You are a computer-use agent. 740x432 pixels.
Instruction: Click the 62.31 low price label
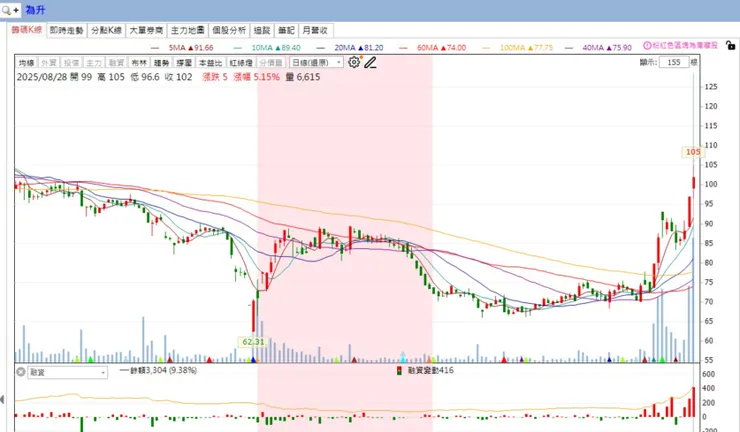[x=253, y=342]
